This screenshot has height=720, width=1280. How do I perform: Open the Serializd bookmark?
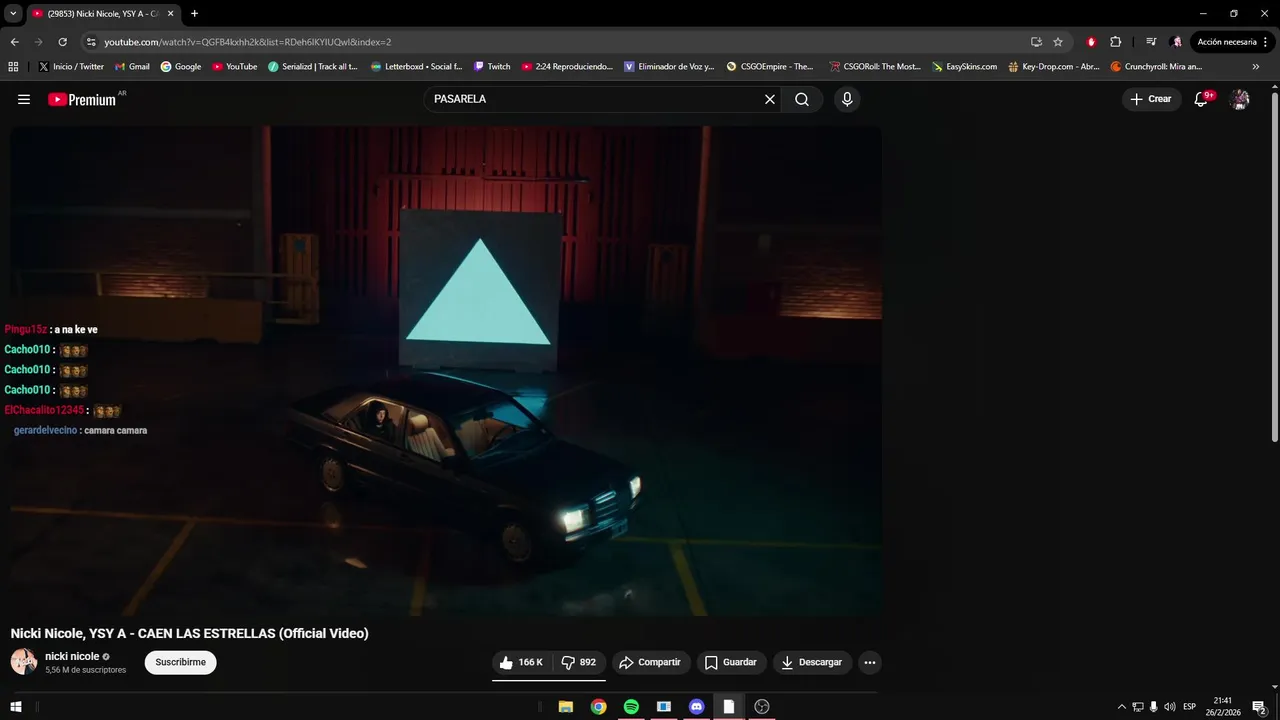312,67
